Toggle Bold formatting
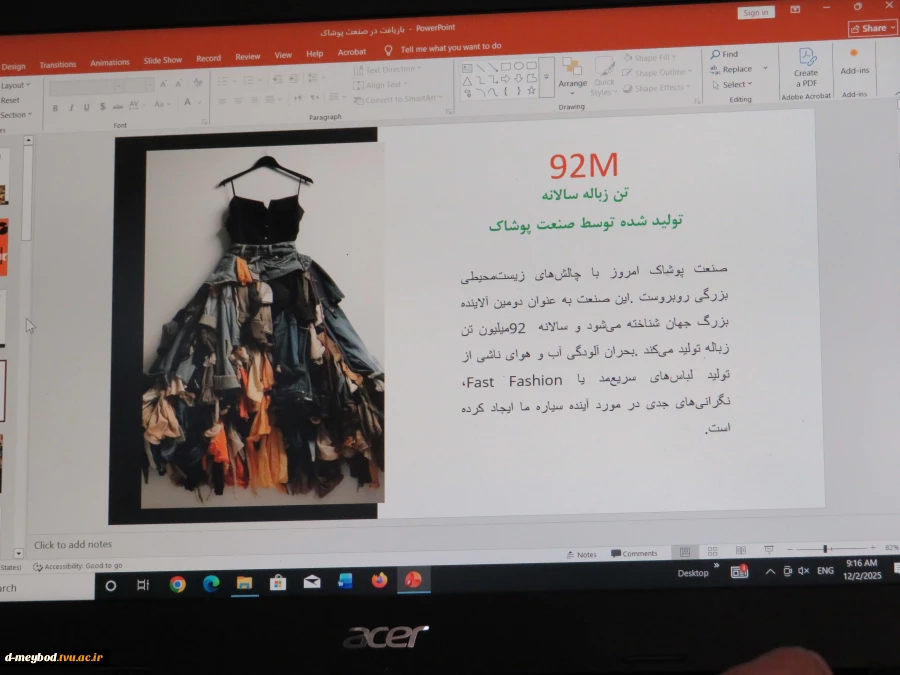 coord(55,108)
